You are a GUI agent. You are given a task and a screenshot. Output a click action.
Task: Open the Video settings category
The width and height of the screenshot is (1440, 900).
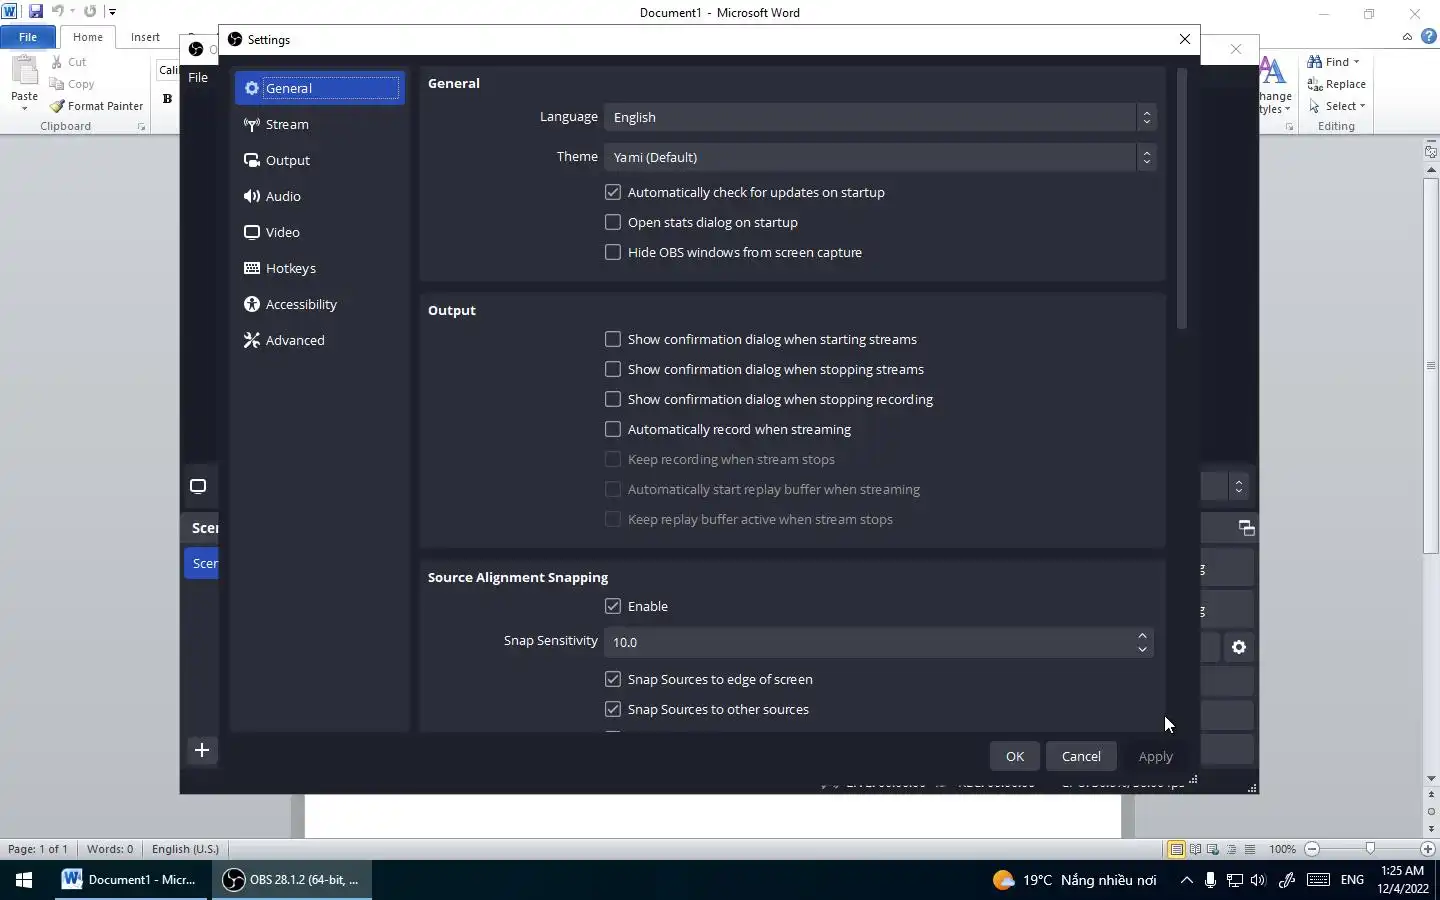pyautogui.click(x=320, y=232)
